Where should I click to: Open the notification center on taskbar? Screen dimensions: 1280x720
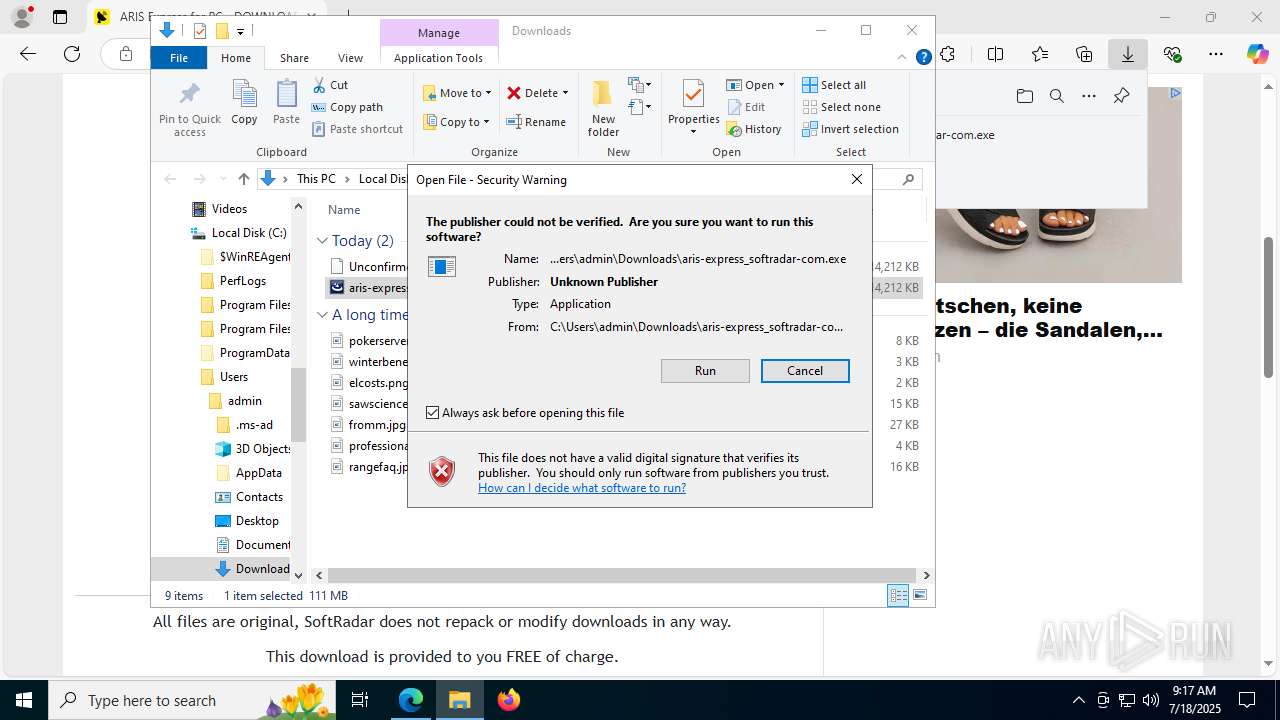click(x=1247, y=700)
